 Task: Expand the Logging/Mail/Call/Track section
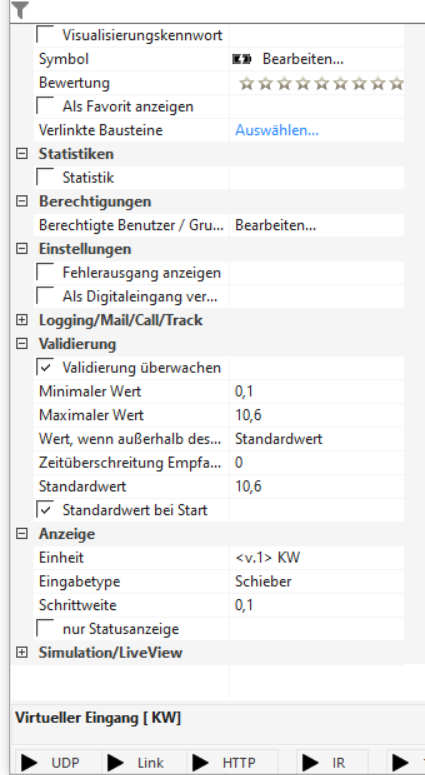[21, 320]
